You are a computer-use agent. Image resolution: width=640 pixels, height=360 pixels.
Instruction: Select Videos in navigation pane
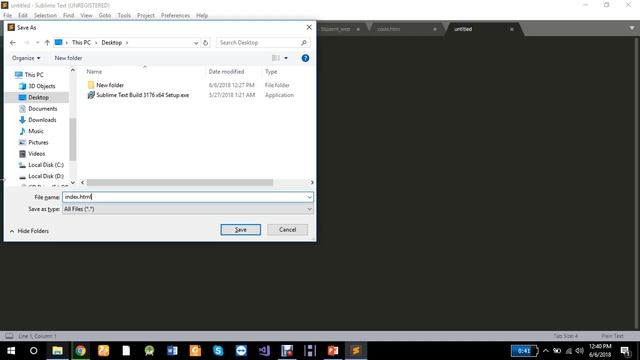pos(36,153)
